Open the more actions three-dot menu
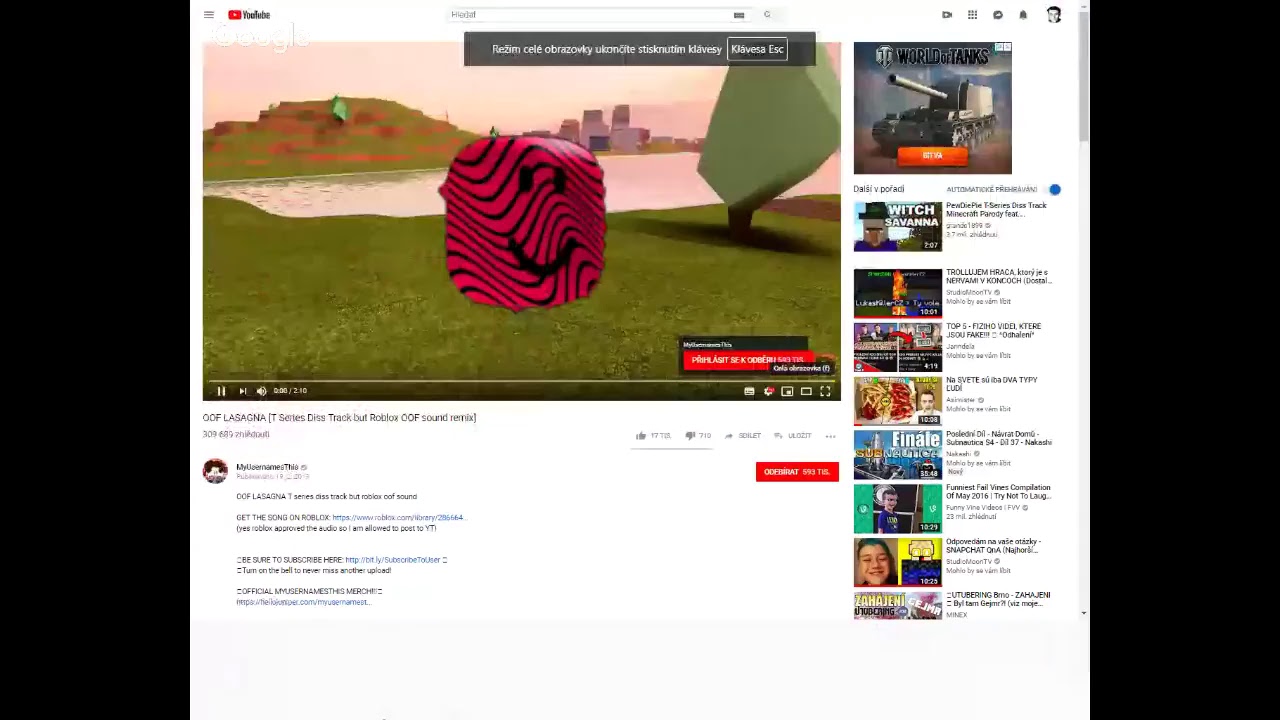The height and width of the screenshot is (720, 1280). tap(830, 436)
